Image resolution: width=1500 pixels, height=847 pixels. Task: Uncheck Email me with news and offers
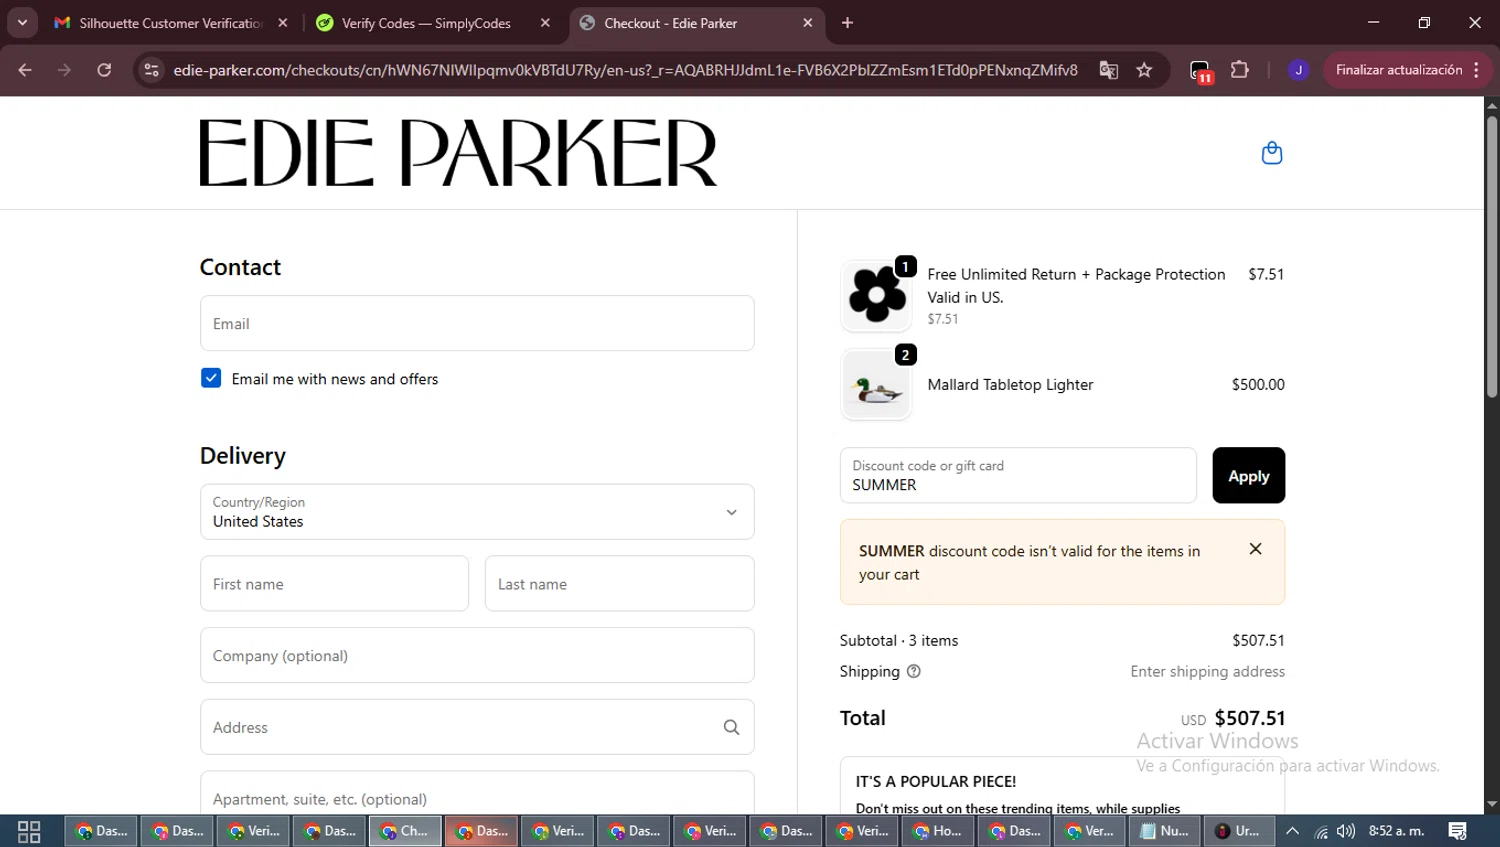click(x=211, y=378)
